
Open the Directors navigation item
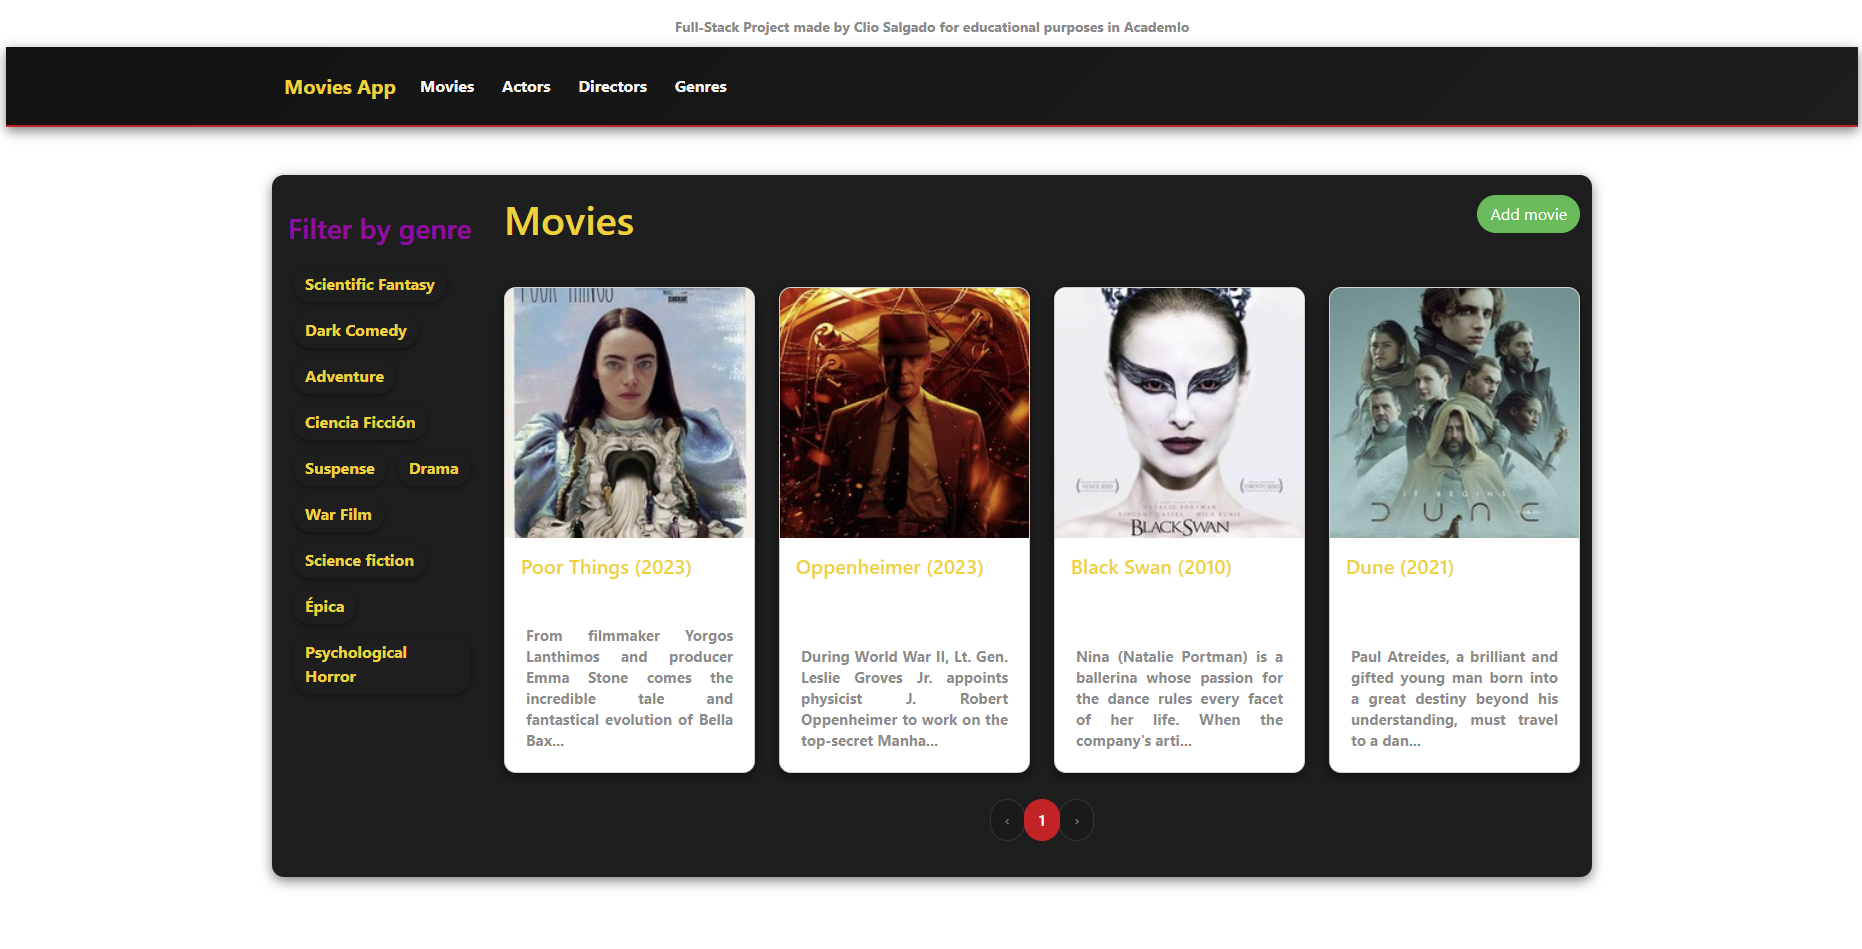pyautogui.click(x=612, y=87)
